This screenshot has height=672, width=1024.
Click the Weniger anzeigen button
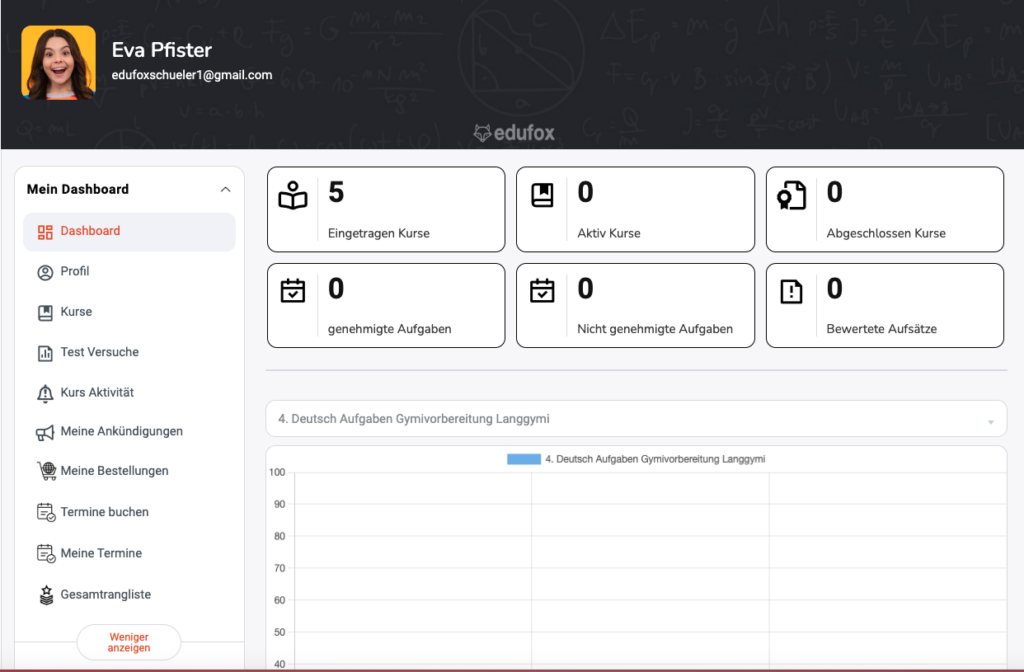coord(128,642)
